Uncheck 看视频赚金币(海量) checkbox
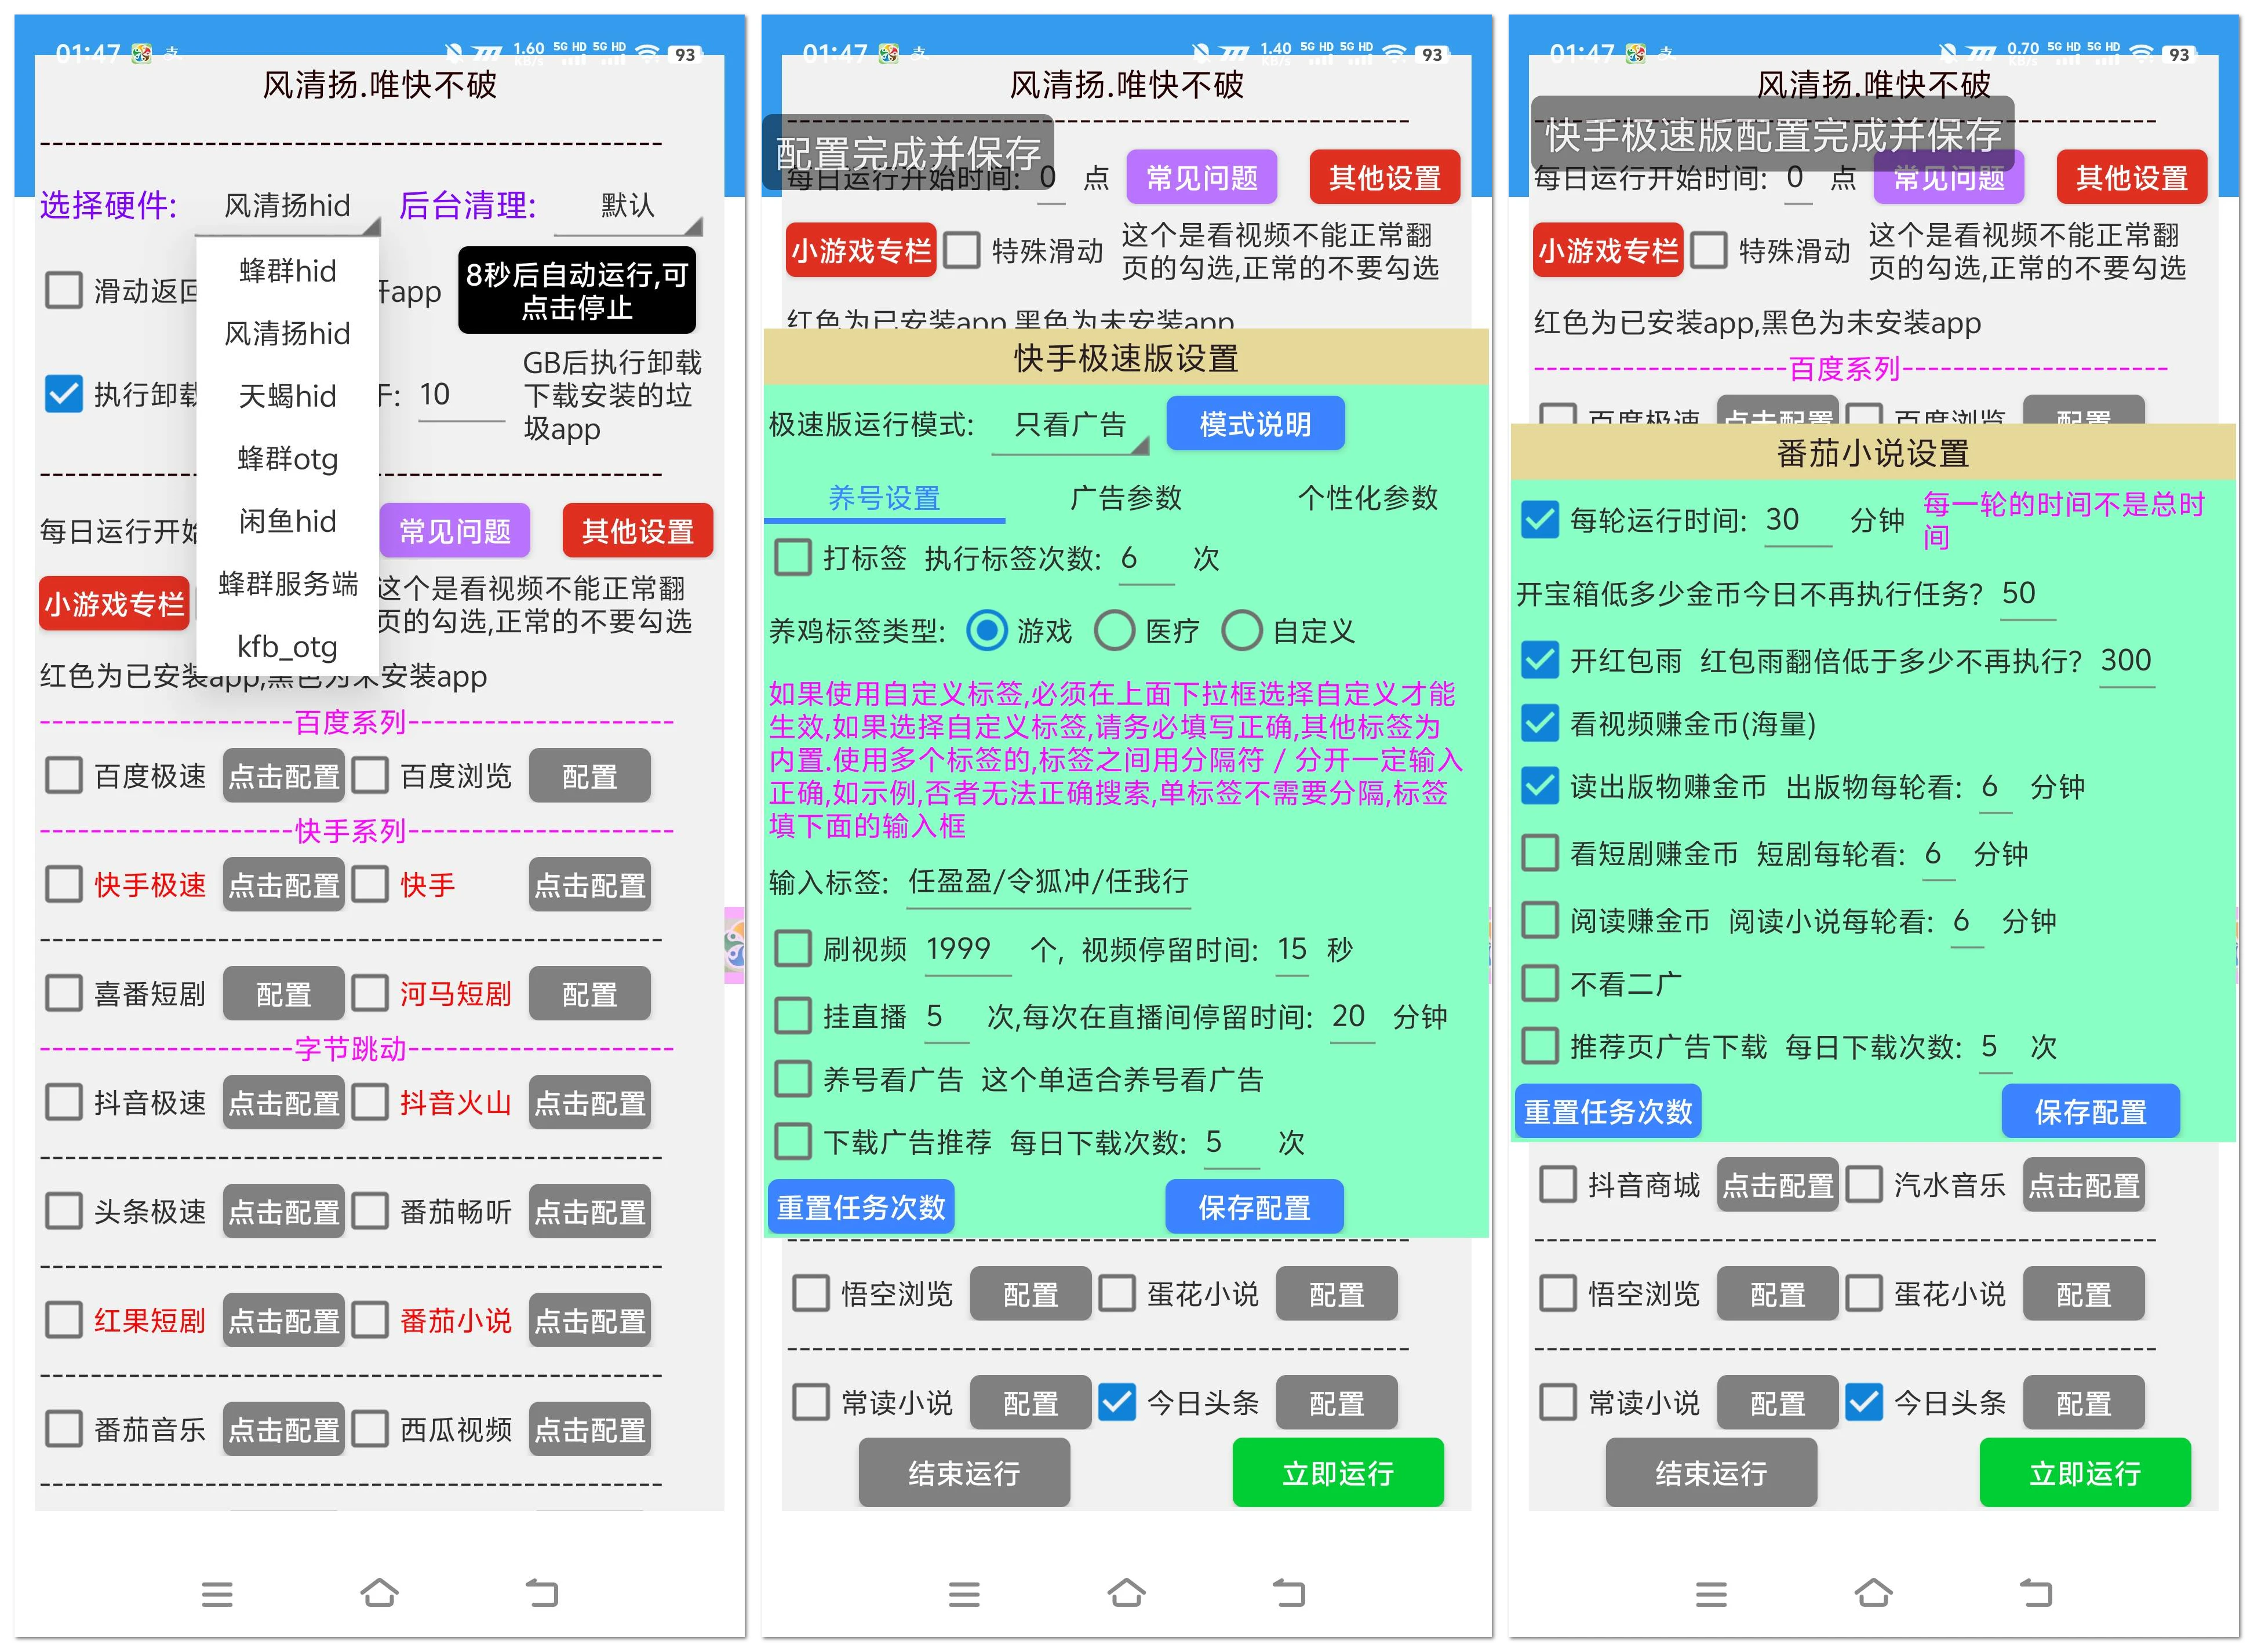This screenshot has width=2254, height=1652. coord(1540,723)
